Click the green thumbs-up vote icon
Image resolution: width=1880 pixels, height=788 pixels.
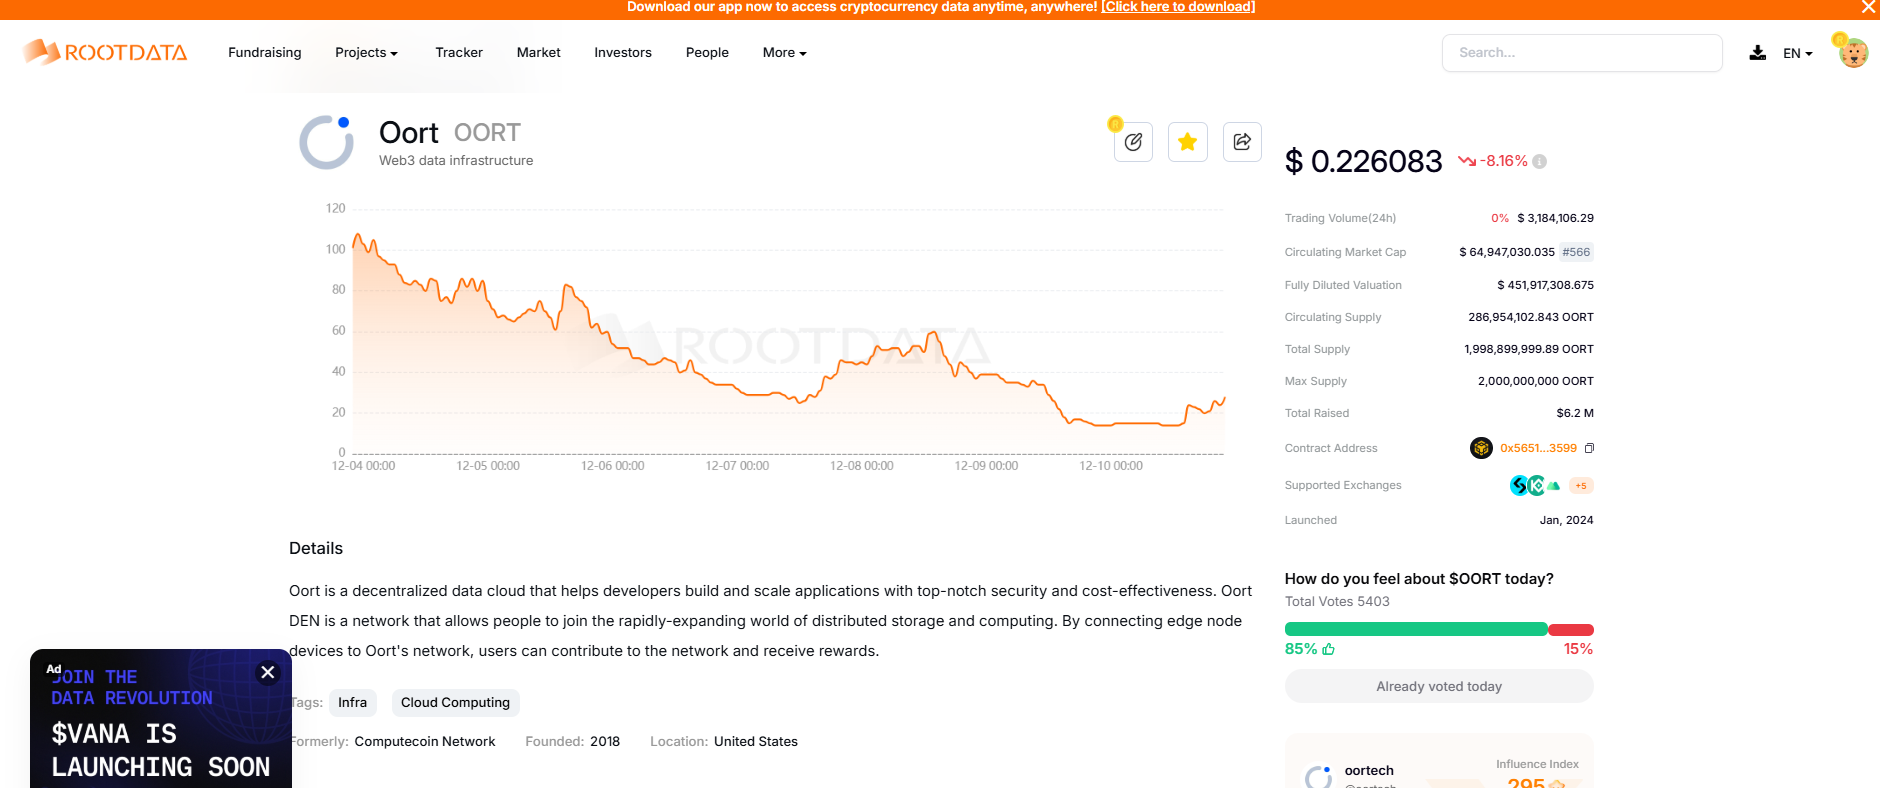click(x=1329, y=649)
